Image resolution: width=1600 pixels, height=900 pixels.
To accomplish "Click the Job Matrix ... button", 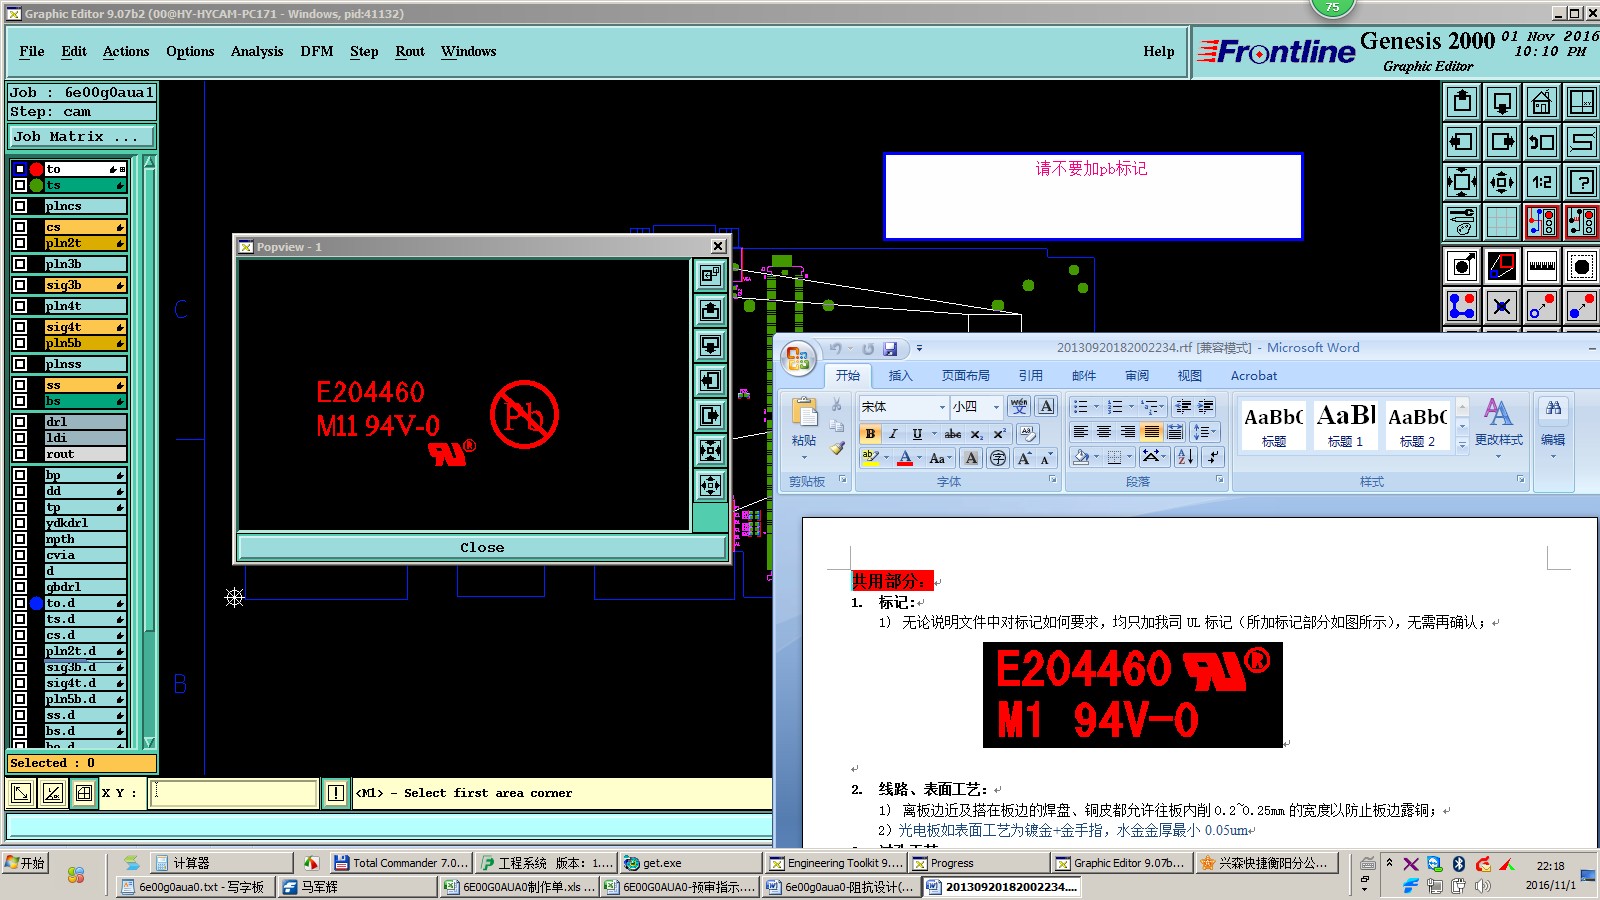I will point(82,136).
